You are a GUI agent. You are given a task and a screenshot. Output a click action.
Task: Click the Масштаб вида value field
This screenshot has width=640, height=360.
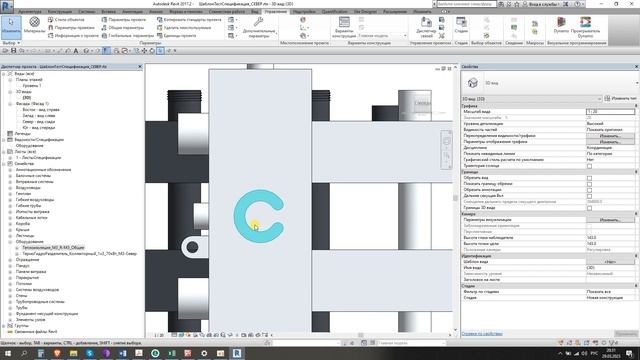[x=610, y=111]
